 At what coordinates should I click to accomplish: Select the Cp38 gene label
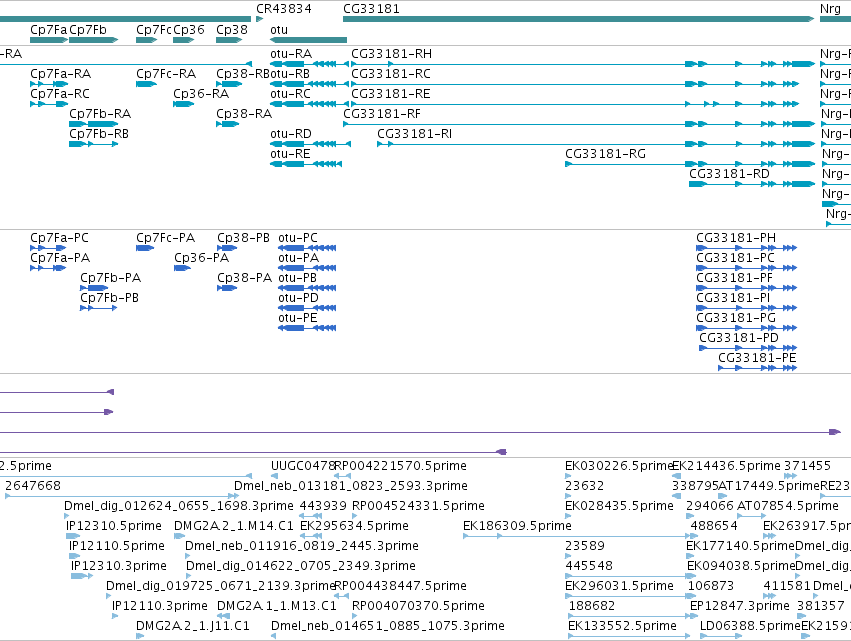(x=232, y=30)
